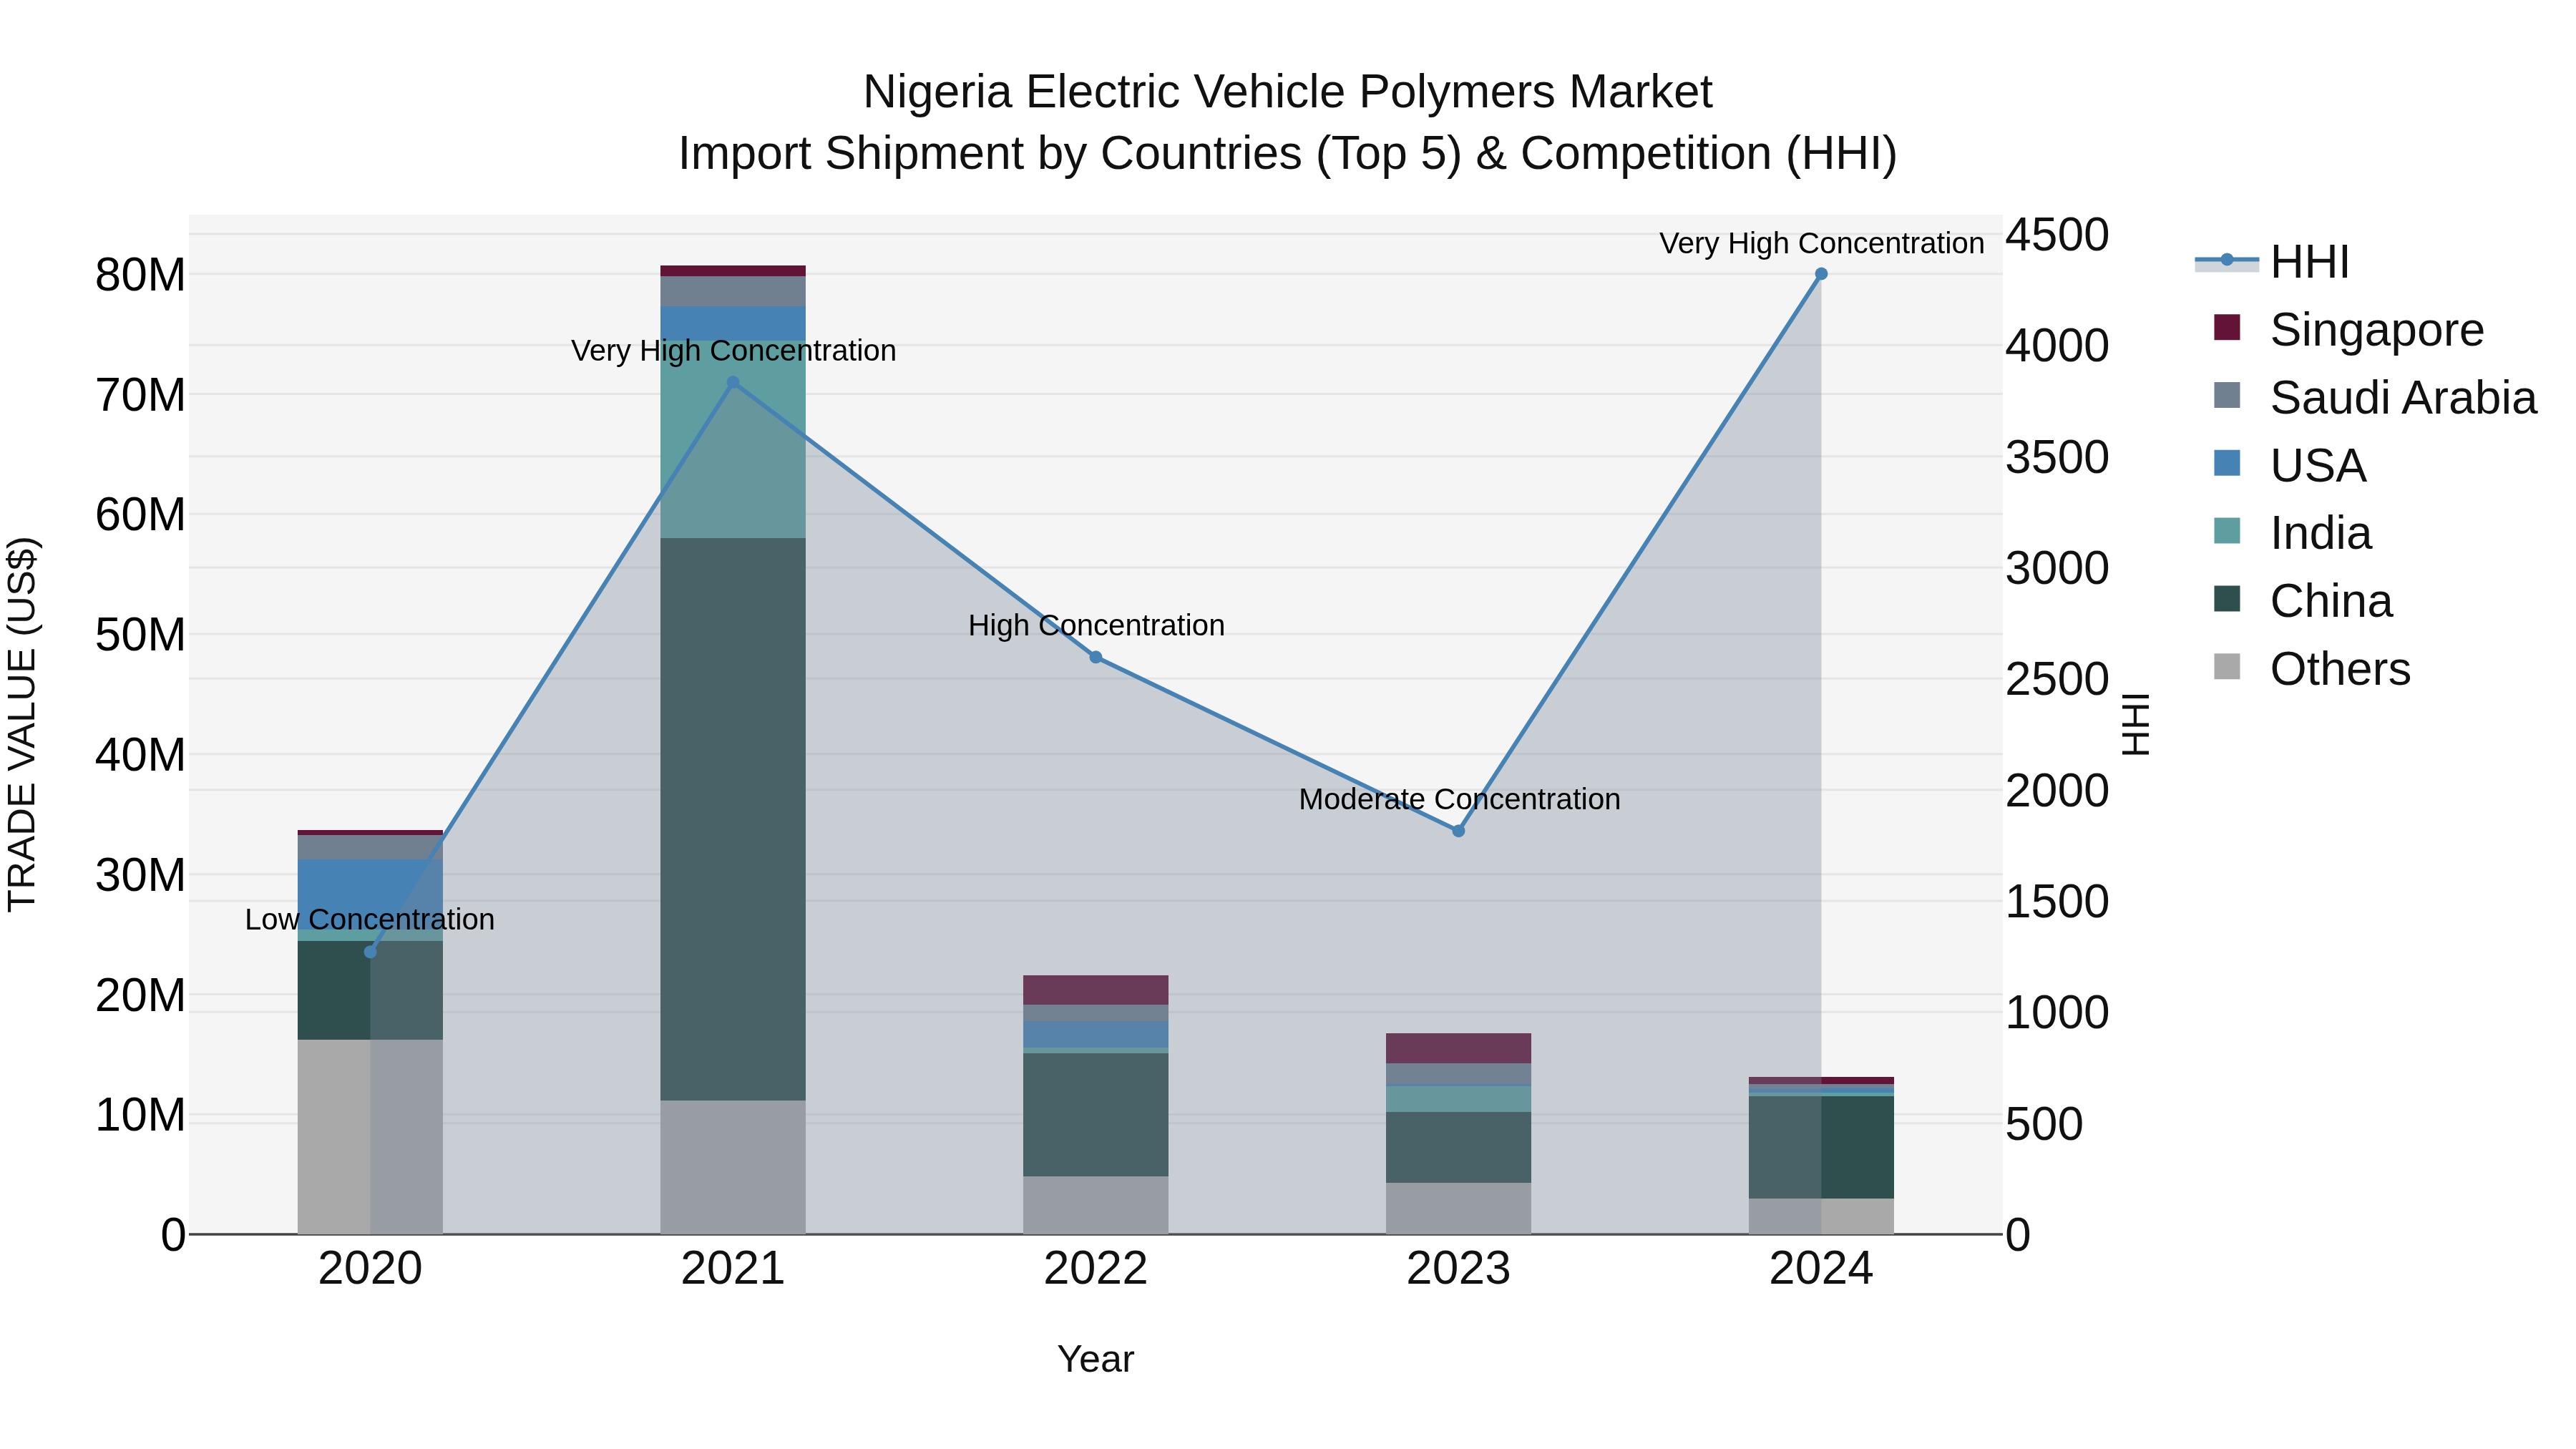Click the USA segment of 2020 bar
2576x1449 pixels.
pos(370,894)
